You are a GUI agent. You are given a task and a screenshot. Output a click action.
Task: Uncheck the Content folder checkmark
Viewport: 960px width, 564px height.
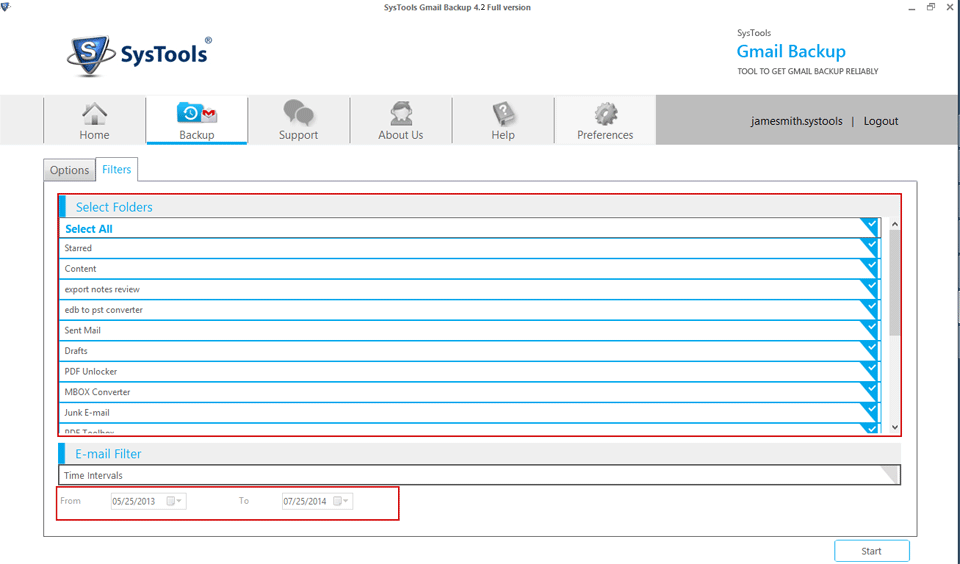(869, 268)
